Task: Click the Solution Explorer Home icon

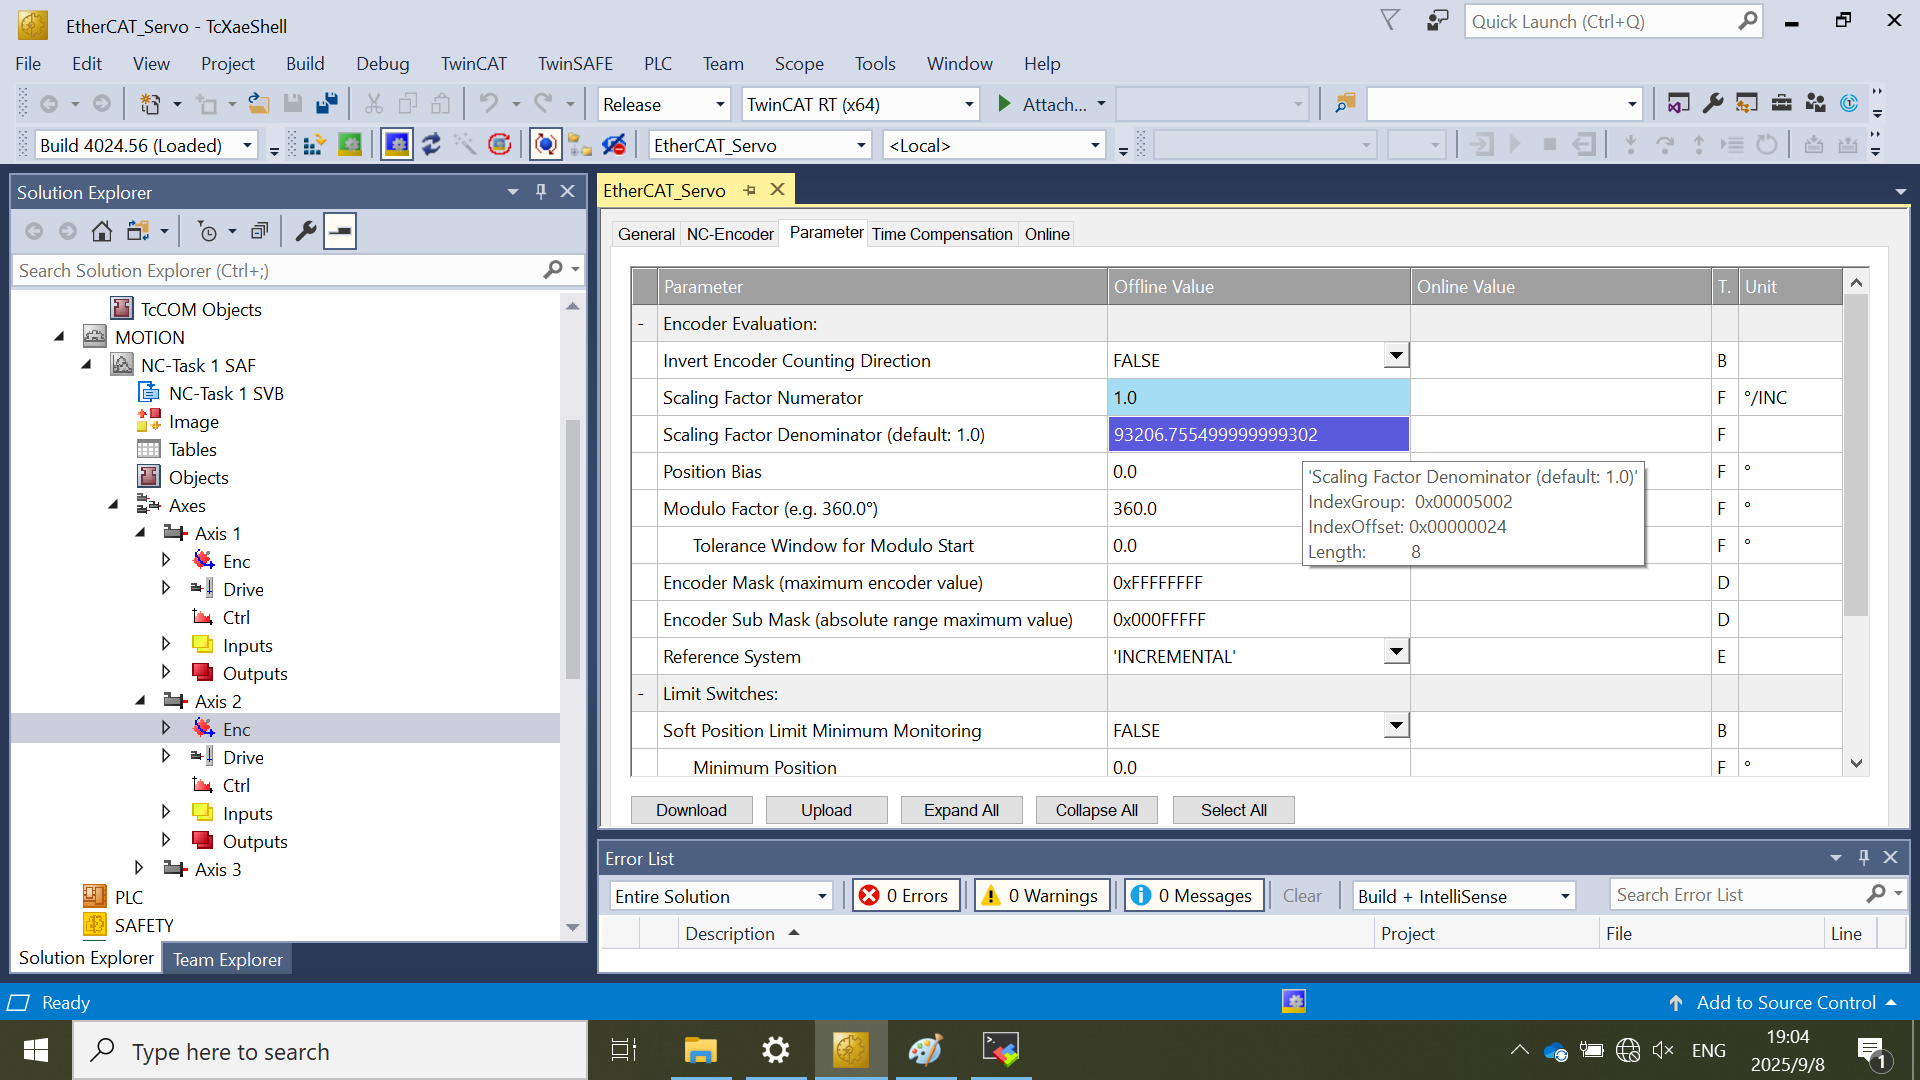Action: [101, 231]
